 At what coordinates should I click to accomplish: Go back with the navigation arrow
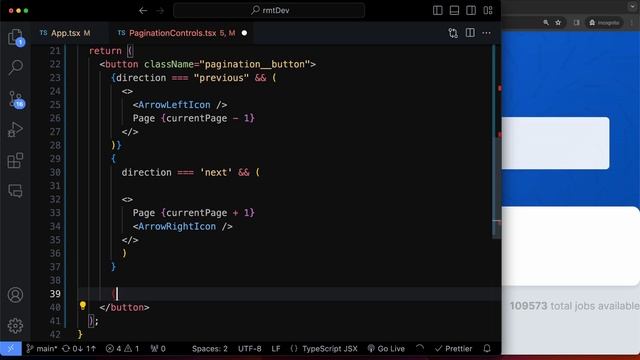pyautogui.click(x=143, y=11)
